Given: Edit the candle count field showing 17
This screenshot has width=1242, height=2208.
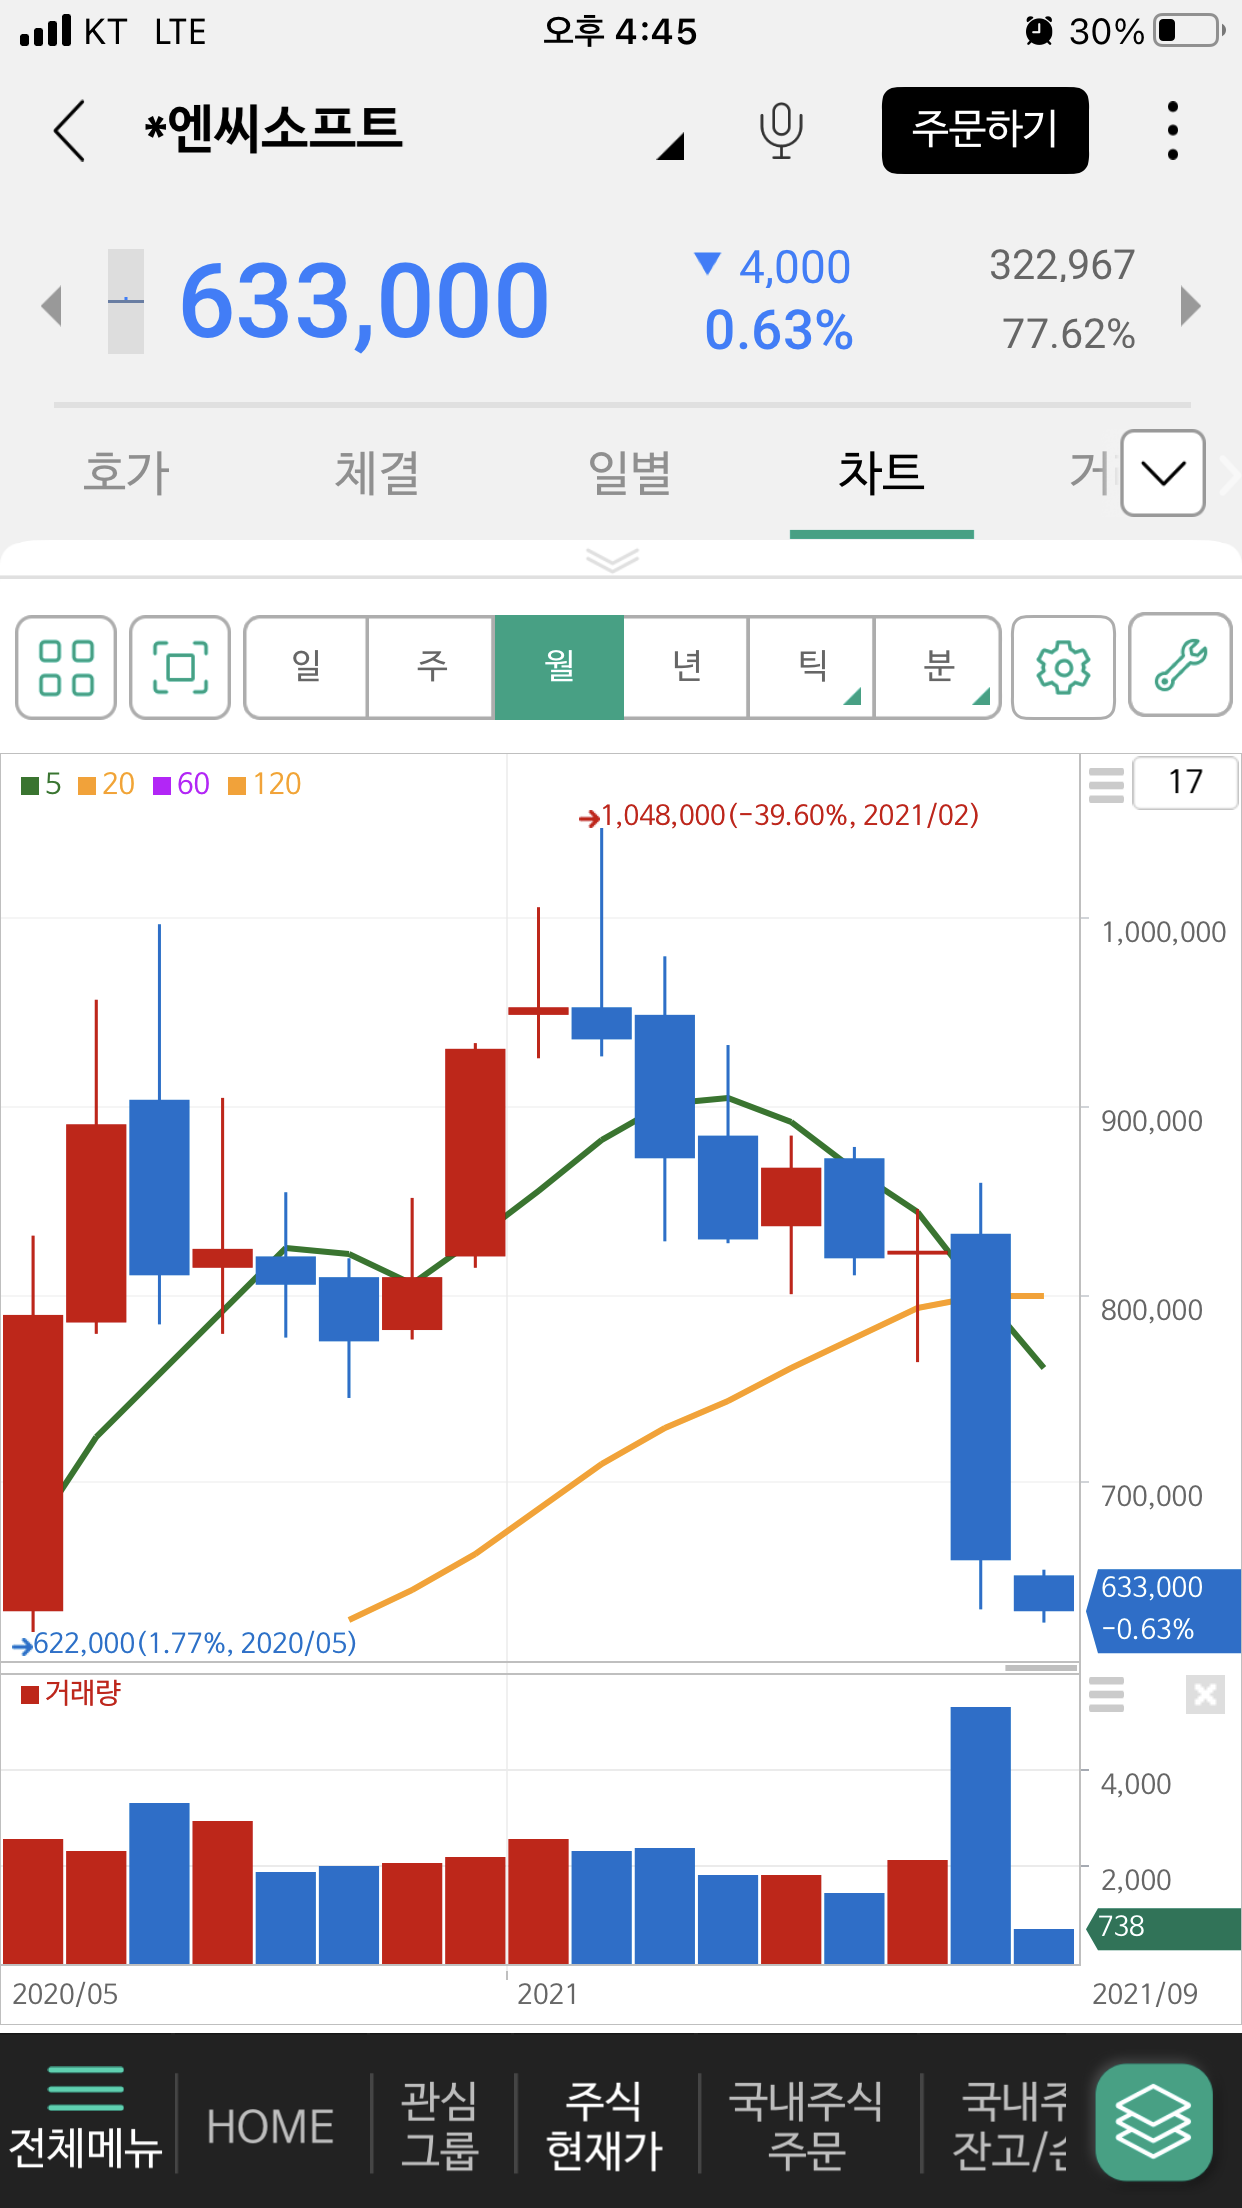Looking at the screenshot, I should coord(1185,782).
